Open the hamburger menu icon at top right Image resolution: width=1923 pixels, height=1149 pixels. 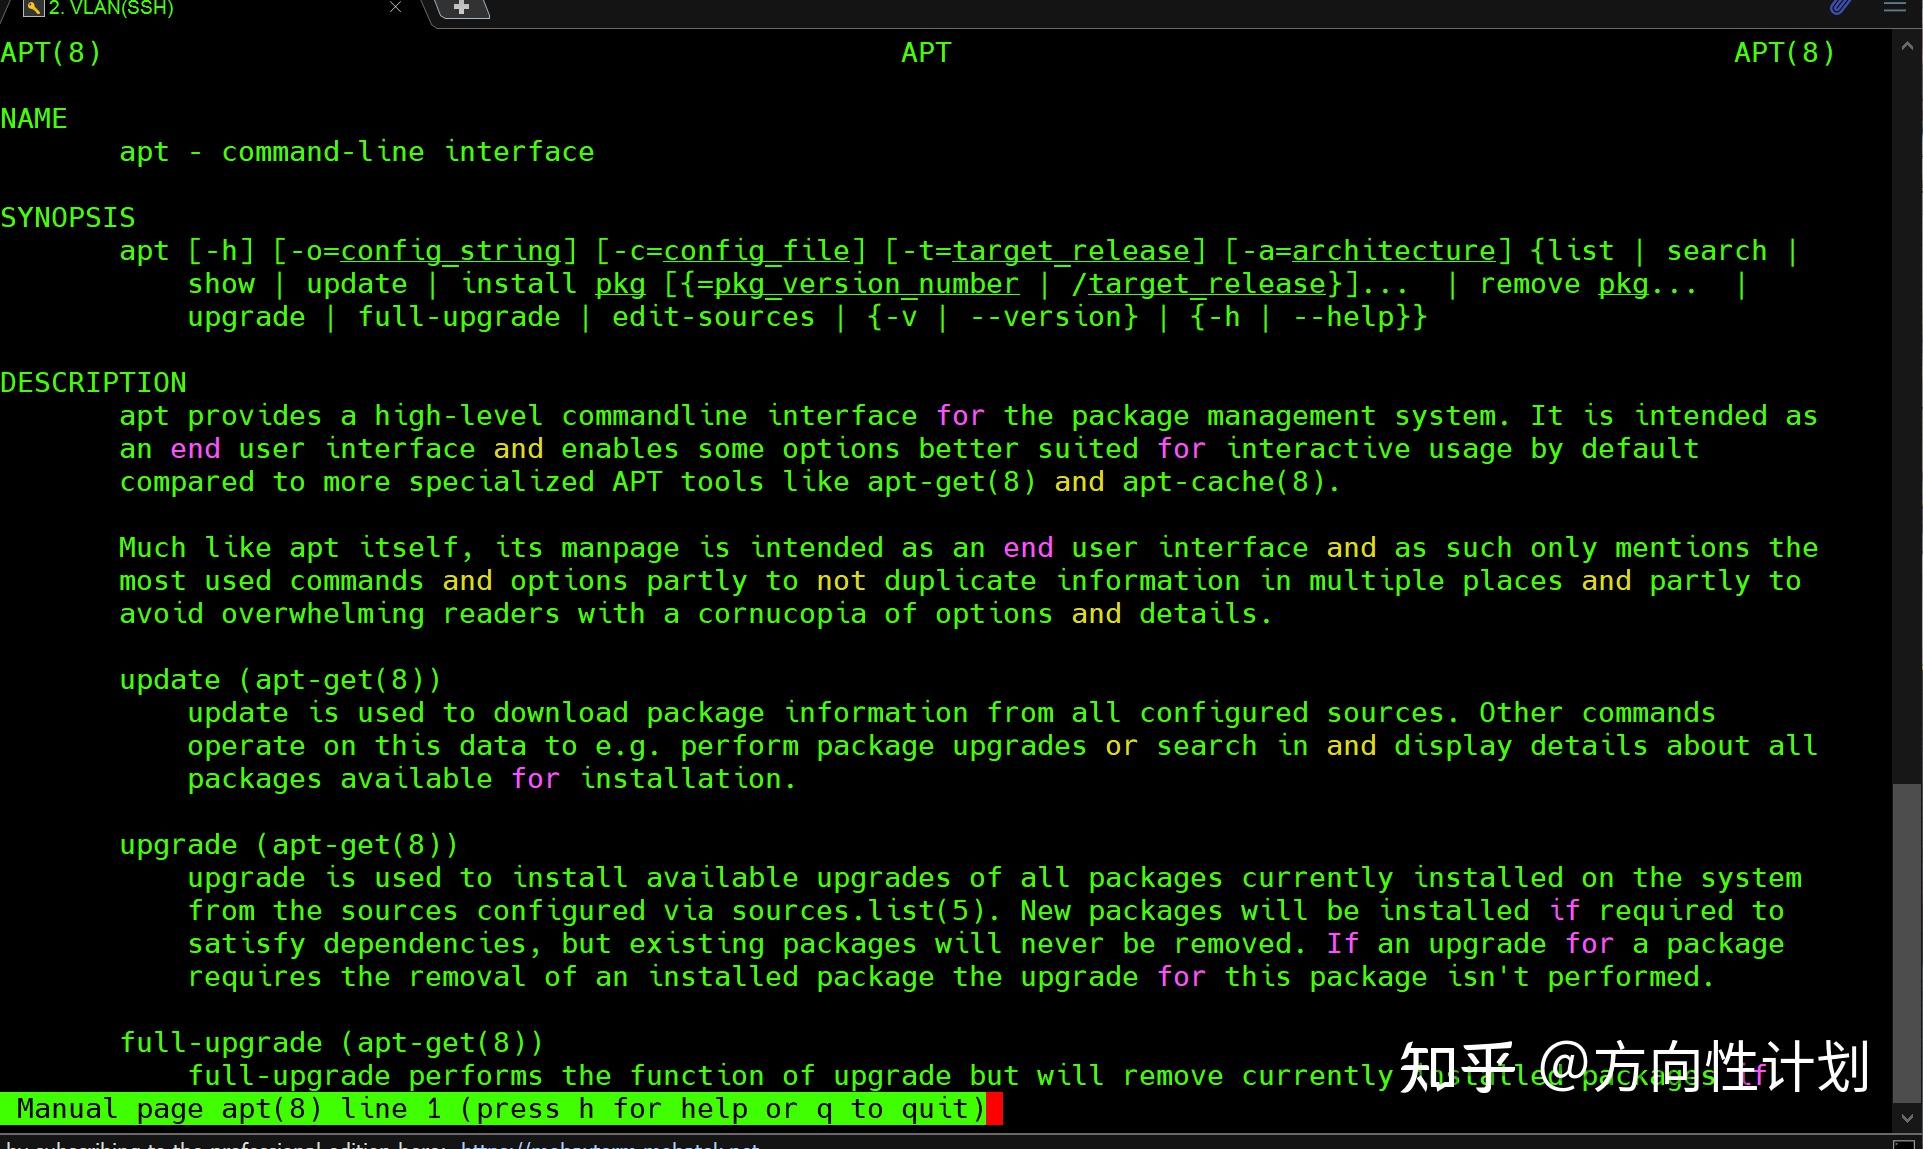[1897, 9]
